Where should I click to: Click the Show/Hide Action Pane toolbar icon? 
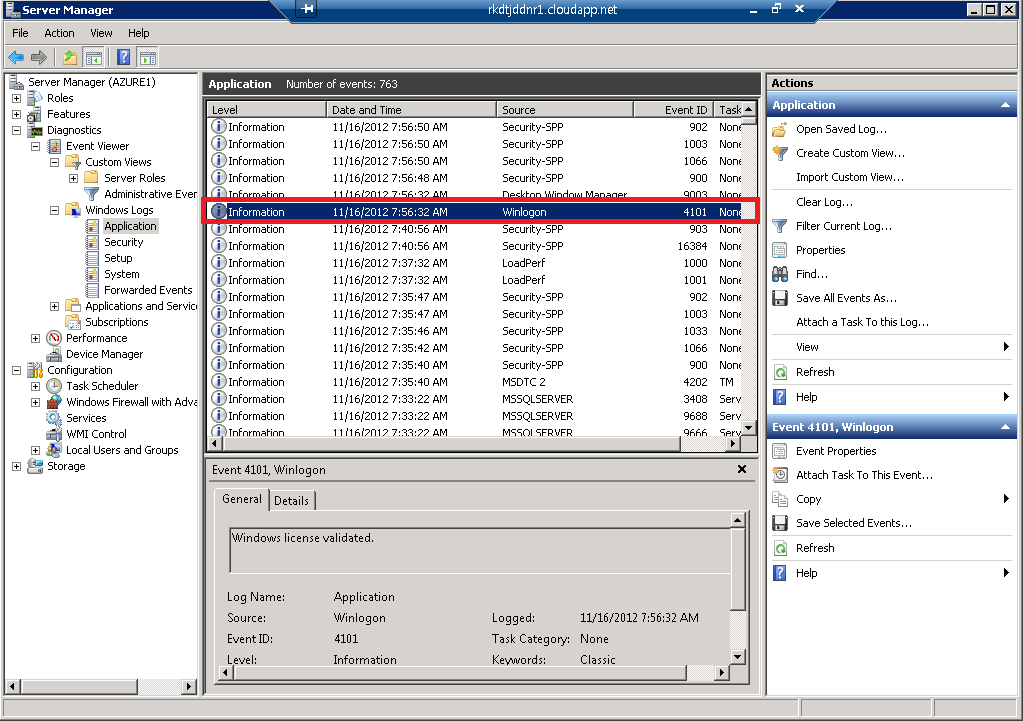click(x=148, y=58)
